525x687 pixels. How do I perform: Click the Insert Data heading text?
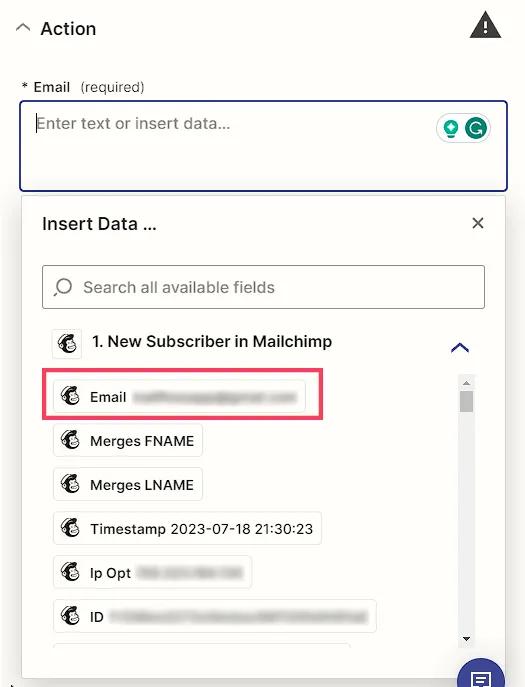(x=99, y=224)
